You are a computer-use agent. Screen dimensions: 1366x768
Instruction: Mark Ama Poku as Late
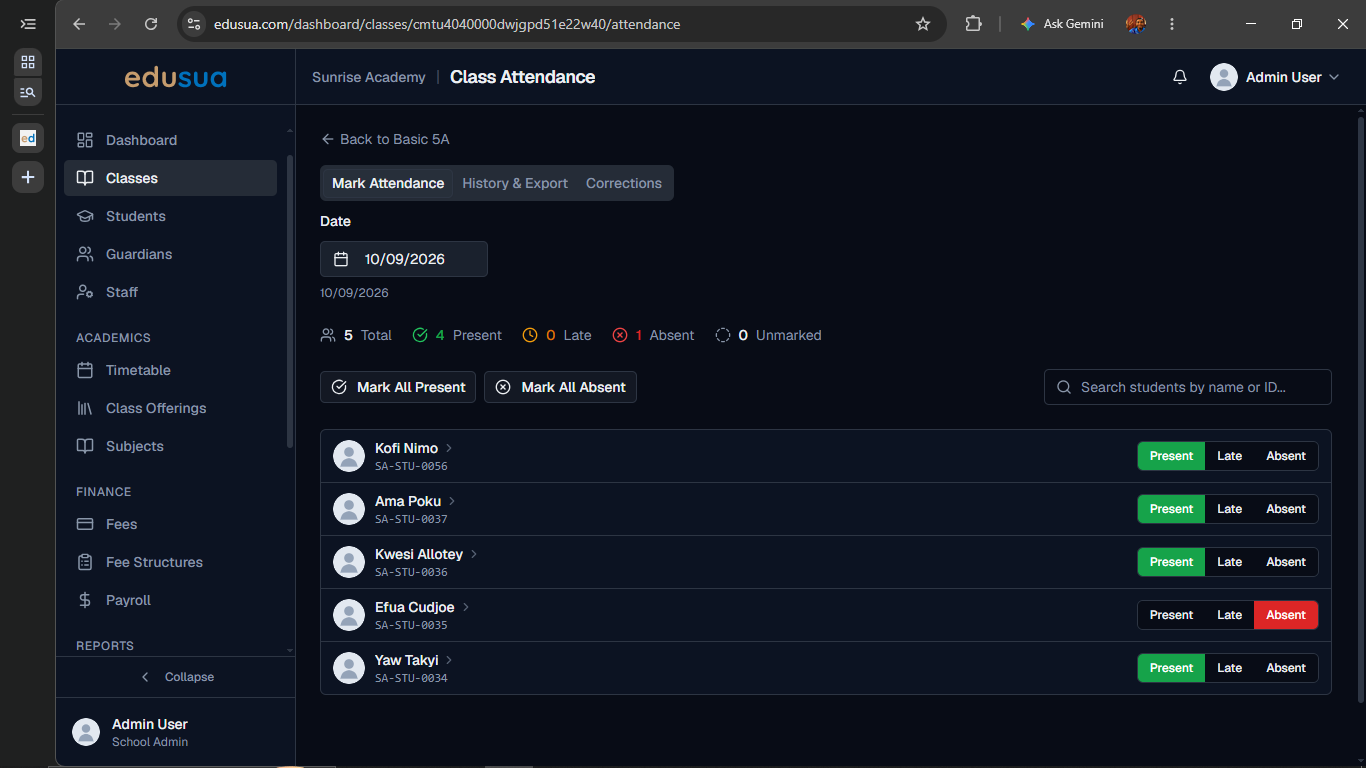coord(1229,509)
